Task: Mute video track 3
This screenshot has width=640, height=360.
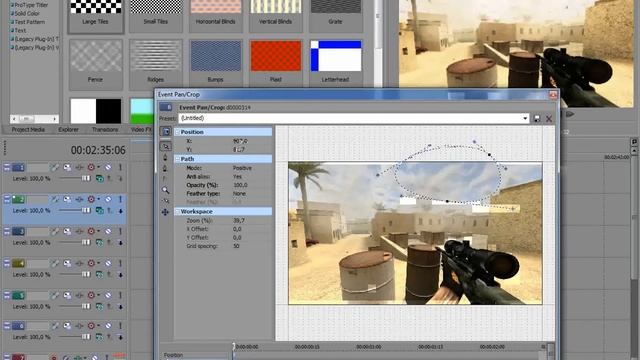Action: pos(108,231)
